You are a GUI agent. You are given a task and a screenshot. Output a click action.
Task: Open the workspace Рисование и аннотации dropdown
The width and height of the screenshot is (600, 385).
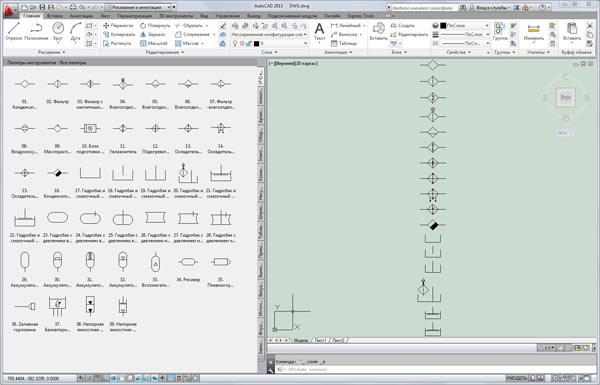point(138,7)
